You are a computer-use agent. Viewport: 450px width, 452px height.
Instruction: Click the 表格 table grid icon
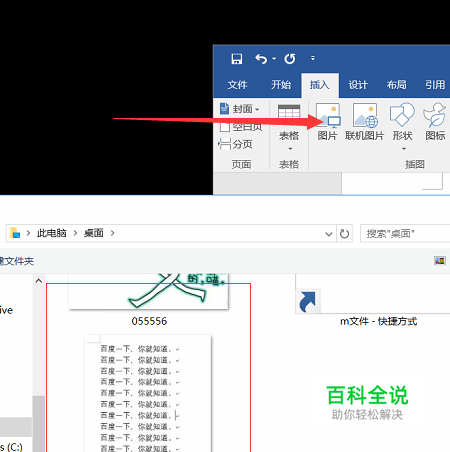tap(289, 112)
